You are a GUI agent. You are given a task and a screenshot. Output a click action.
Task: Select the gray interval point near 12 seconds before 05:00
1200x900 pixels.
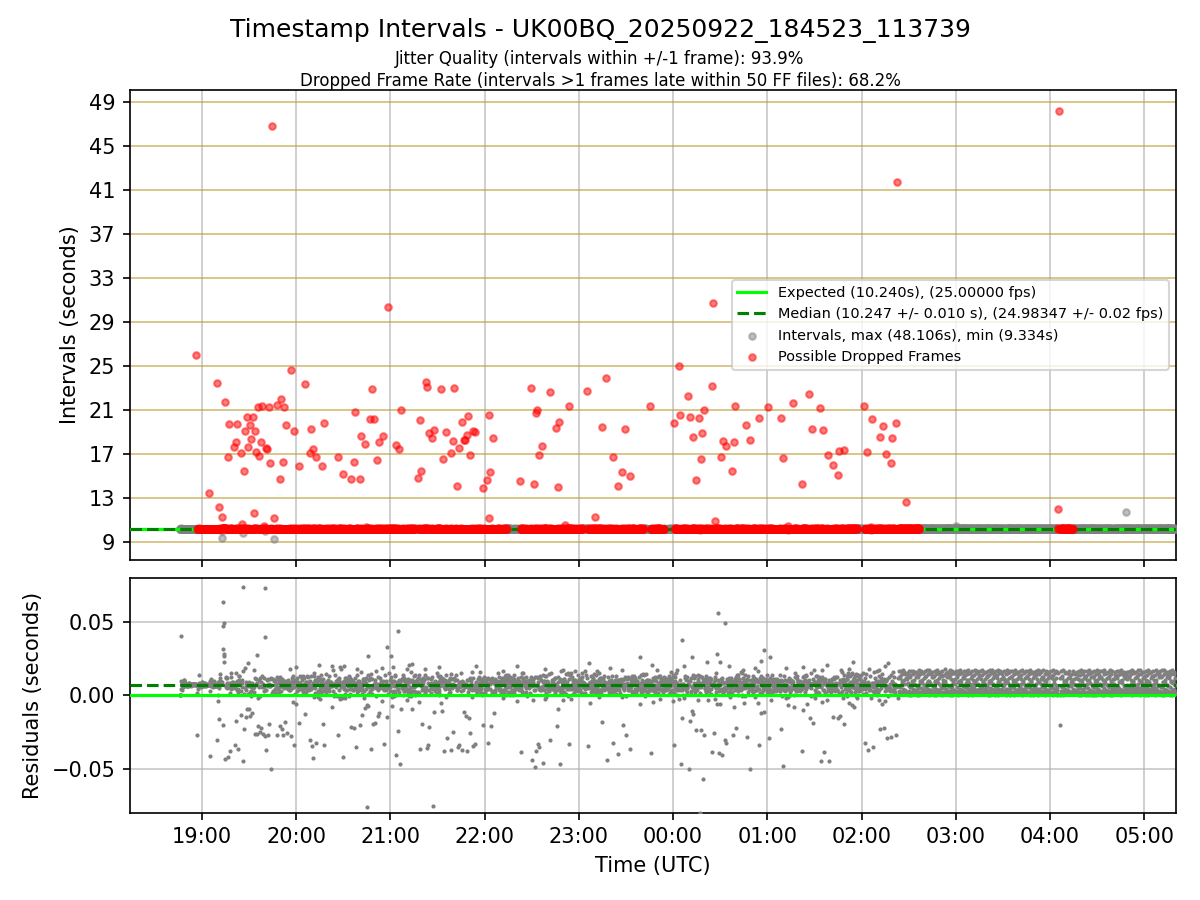[1126, 512]
